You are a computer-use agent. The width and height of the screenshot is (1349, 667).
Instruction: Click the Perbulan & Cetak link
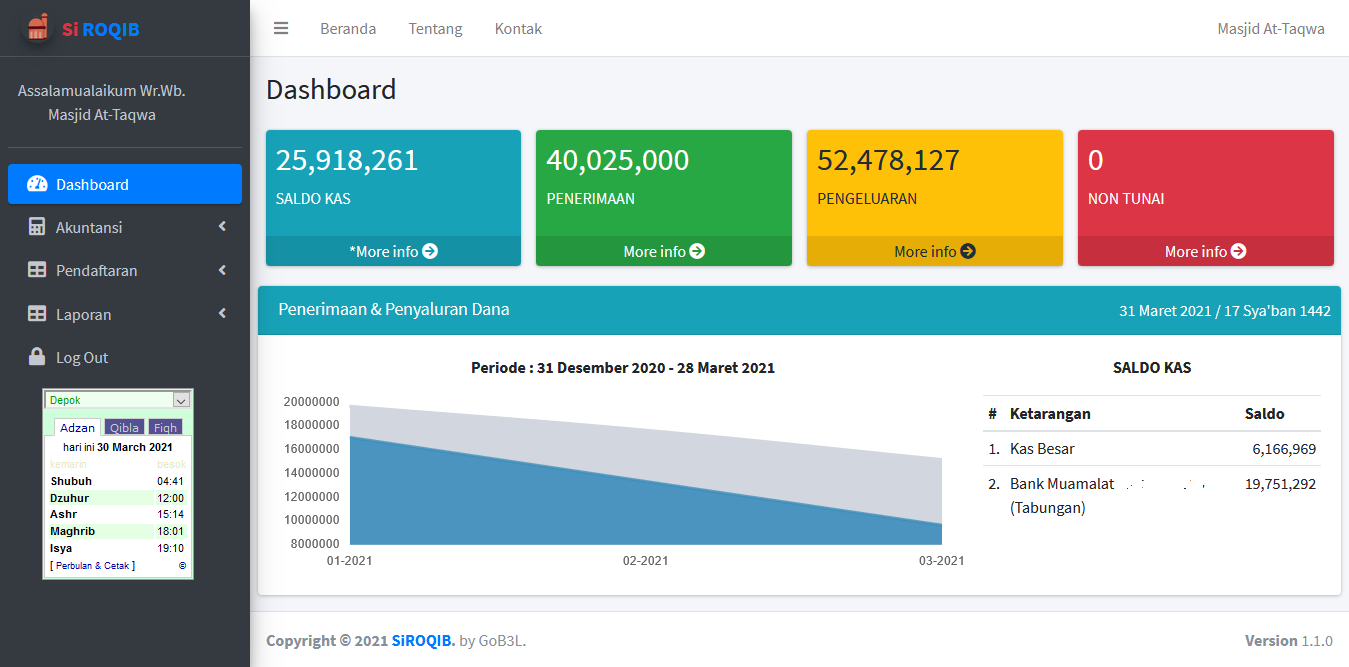(x=95, y=566)
